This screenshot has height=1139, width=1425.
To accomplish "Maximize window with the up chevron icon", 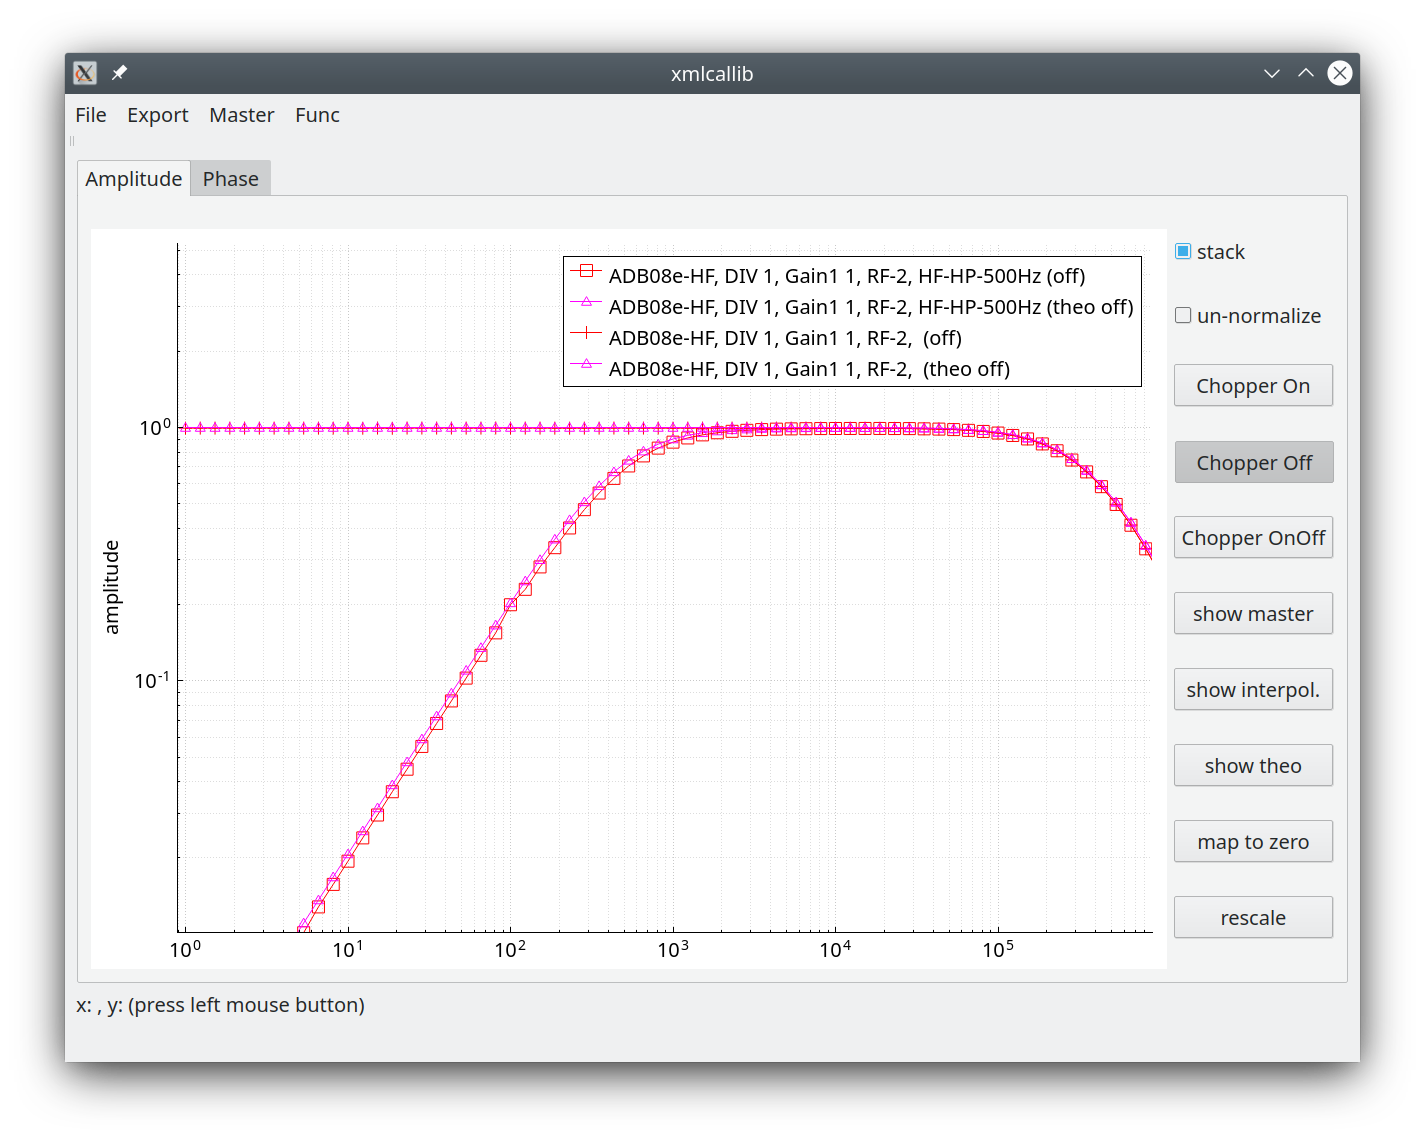I will point(1306,73).
